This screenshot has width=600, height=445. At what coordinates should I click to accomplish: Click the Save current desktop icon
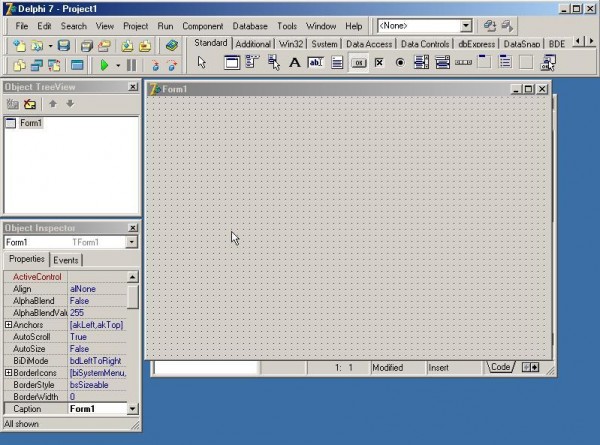[x=490, y=26]
